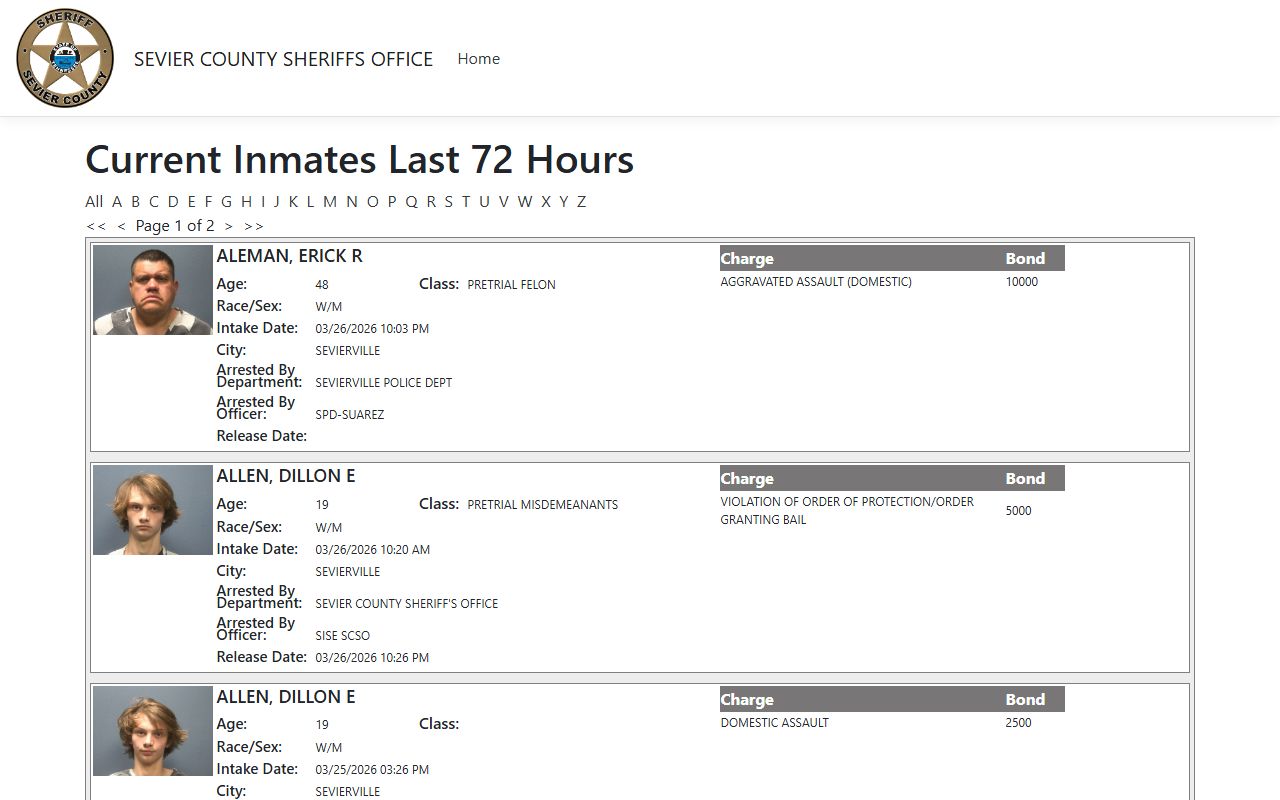Image resolution: width=1280 pixels, height=800 pixels.
Task: Select ALLEN, DILLON E name for protection order record
Action: tap(286, 476)
